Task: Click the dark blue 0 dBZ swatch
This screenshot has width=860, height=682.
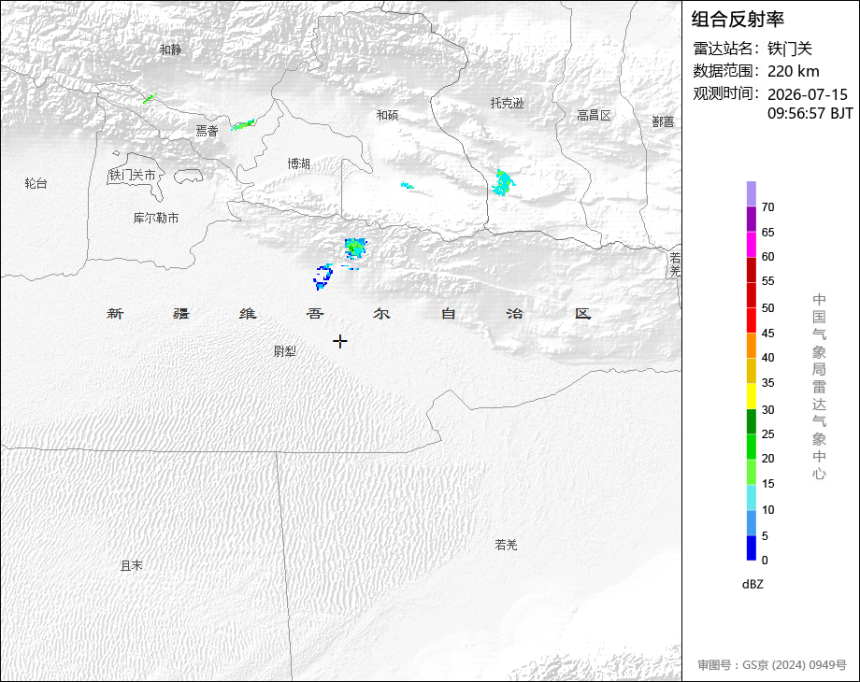Action: pos(751,548)
